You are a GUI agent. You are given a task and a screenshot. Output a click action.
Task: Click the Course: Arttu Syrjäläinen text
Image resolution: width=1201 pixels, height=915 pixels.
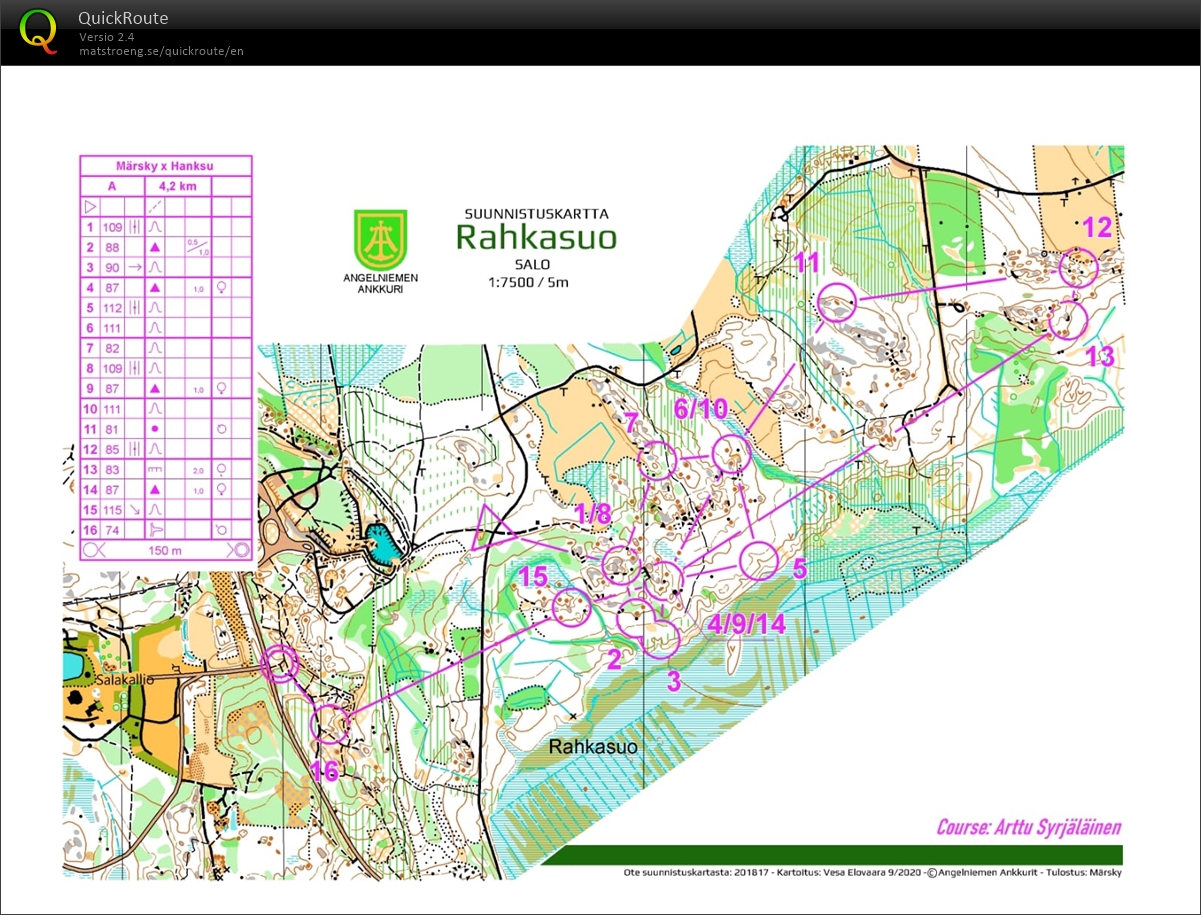[x=1028, y=827]
